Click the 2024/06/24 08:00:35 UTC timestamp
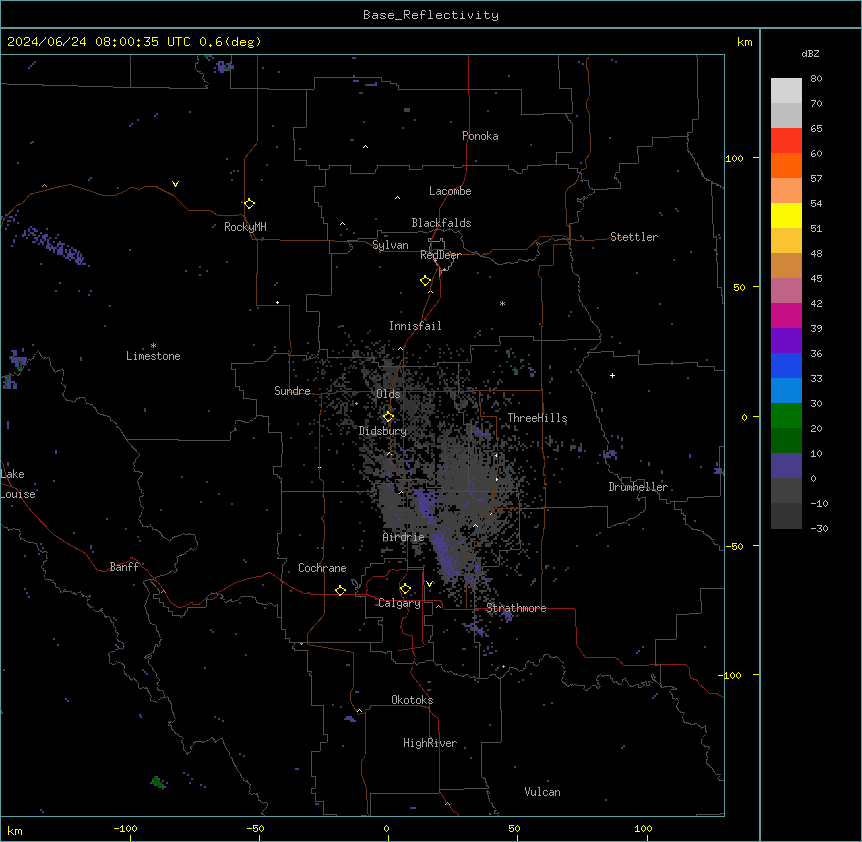862x842 pixels. pos(99,42)
